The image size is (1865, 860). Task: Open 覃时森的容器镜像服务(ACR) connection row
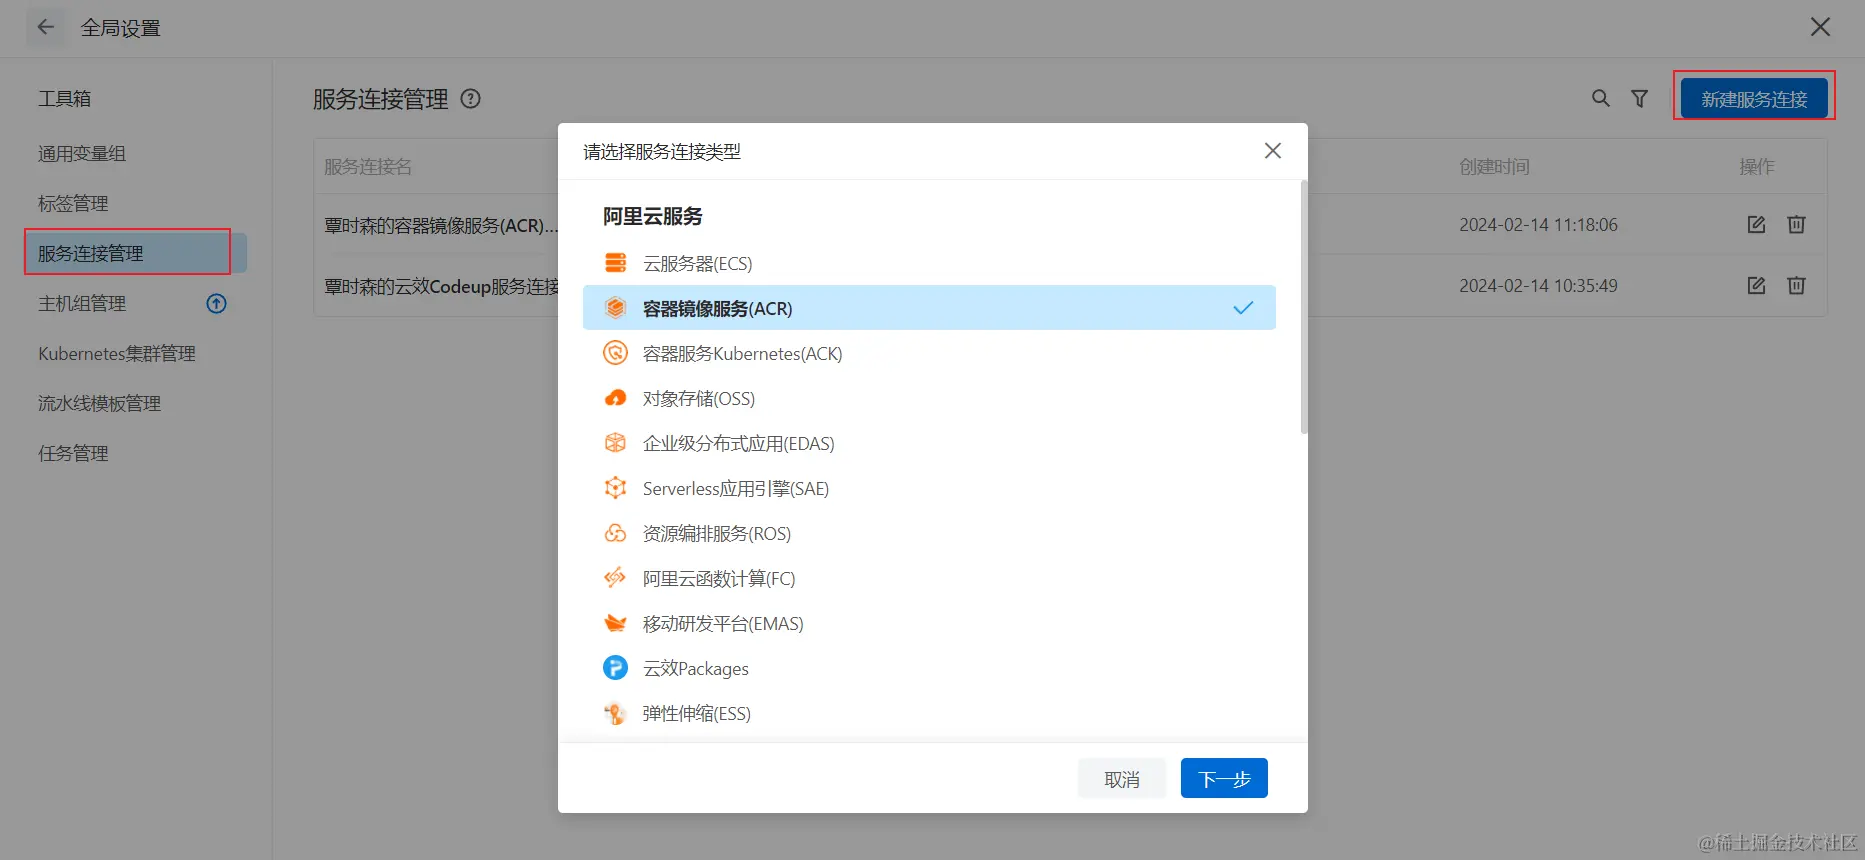[x=441, y=225]
